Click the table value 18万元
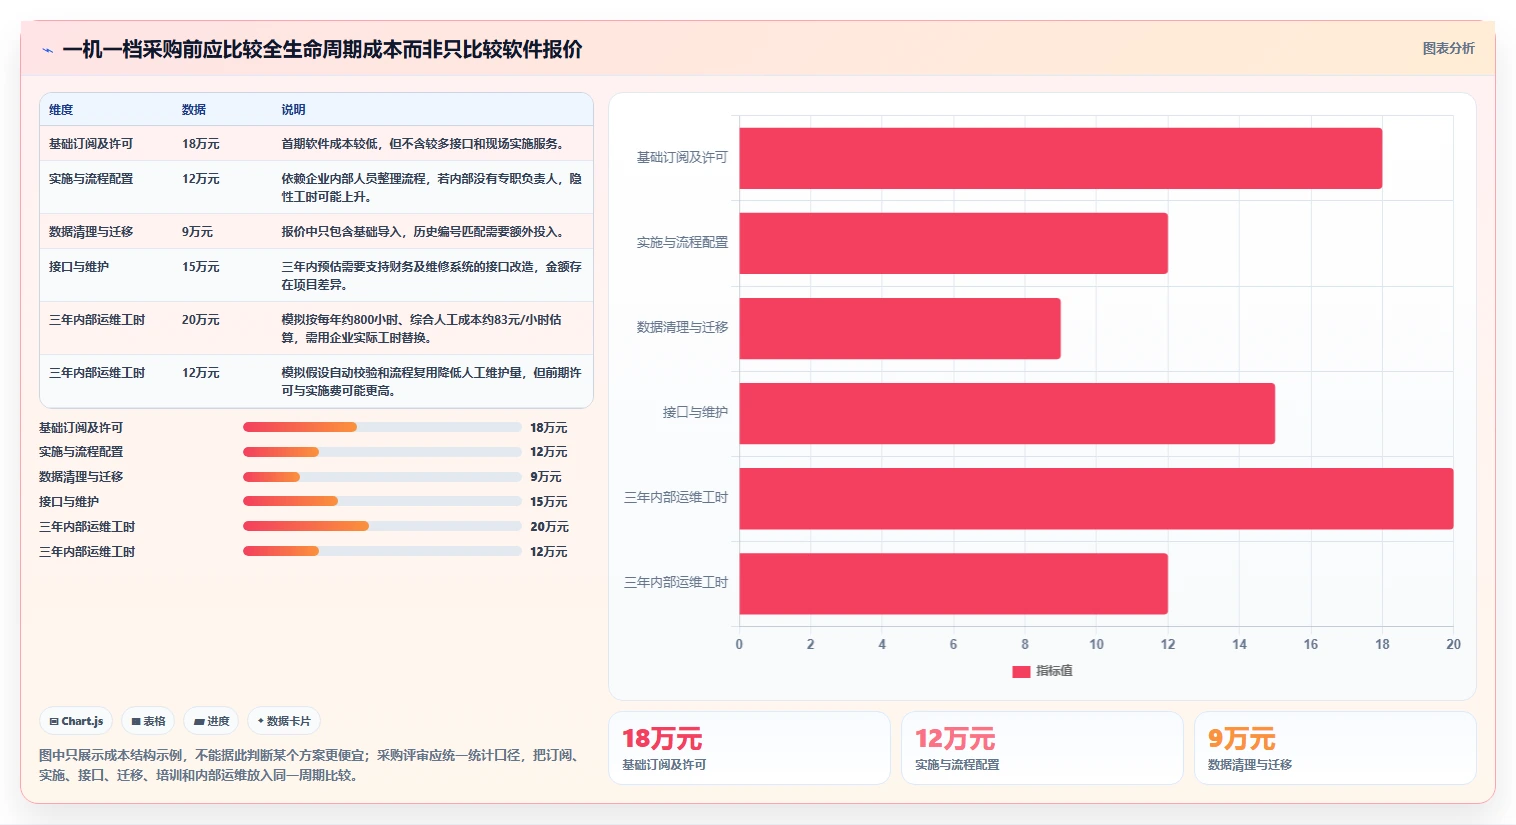Image resolution: width=1516 pixels, height=825 pixels. pos(201,144)
